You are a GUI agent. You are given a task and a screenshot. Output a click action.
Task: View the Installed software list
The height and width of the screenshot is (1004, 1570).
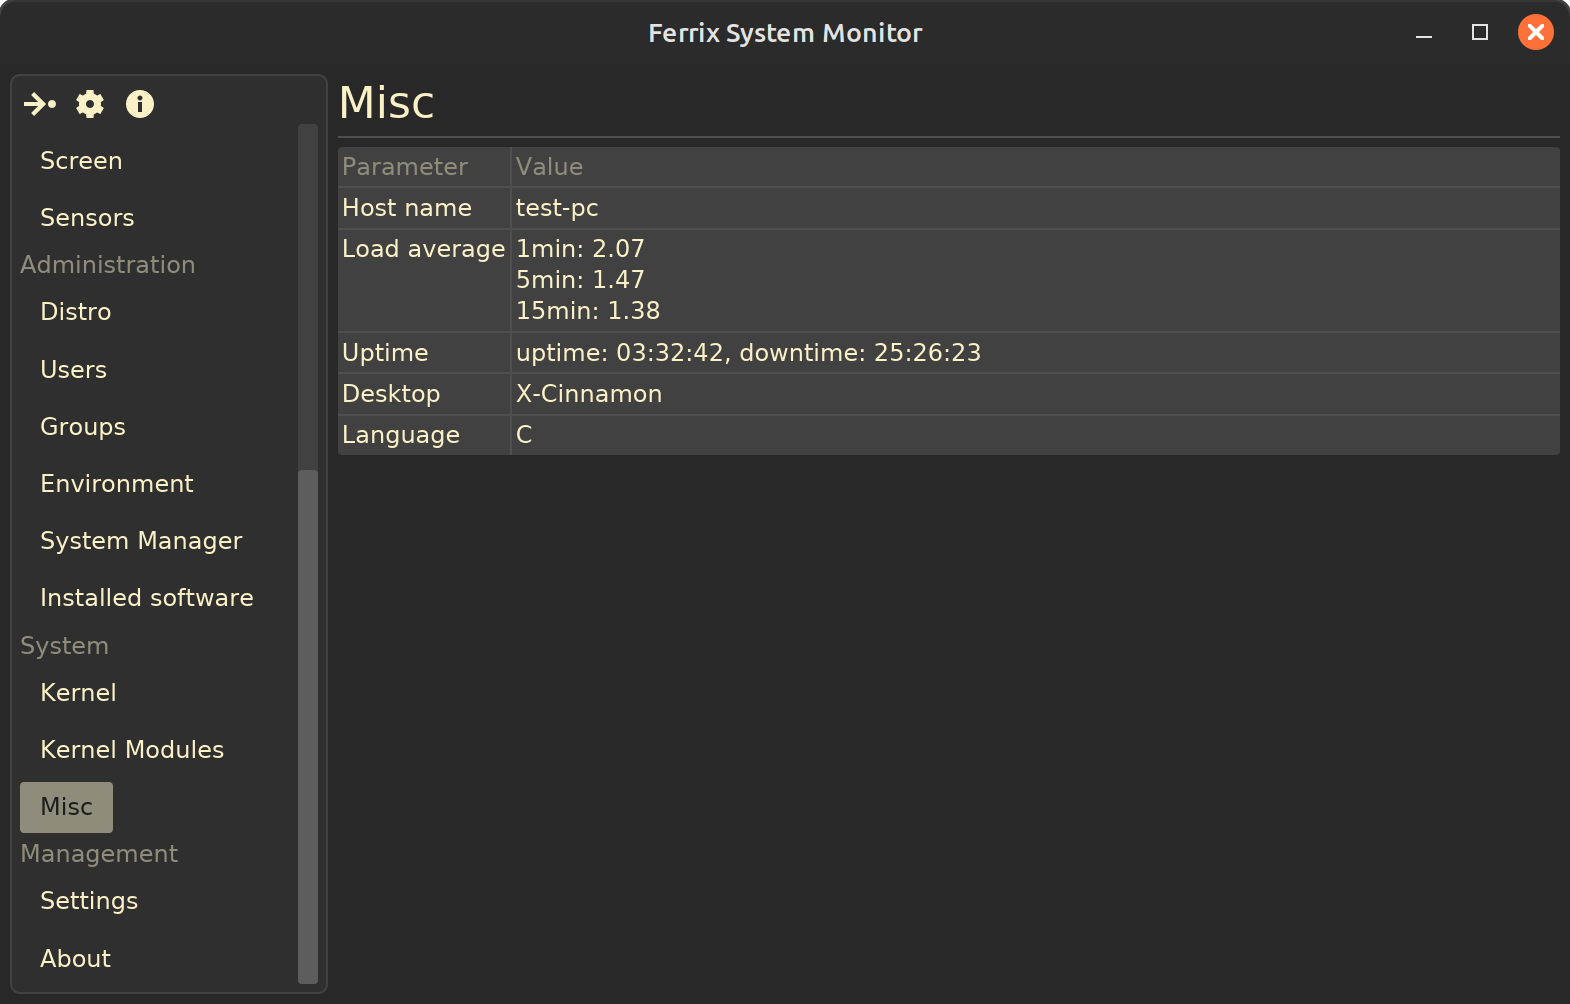[147, 598]
